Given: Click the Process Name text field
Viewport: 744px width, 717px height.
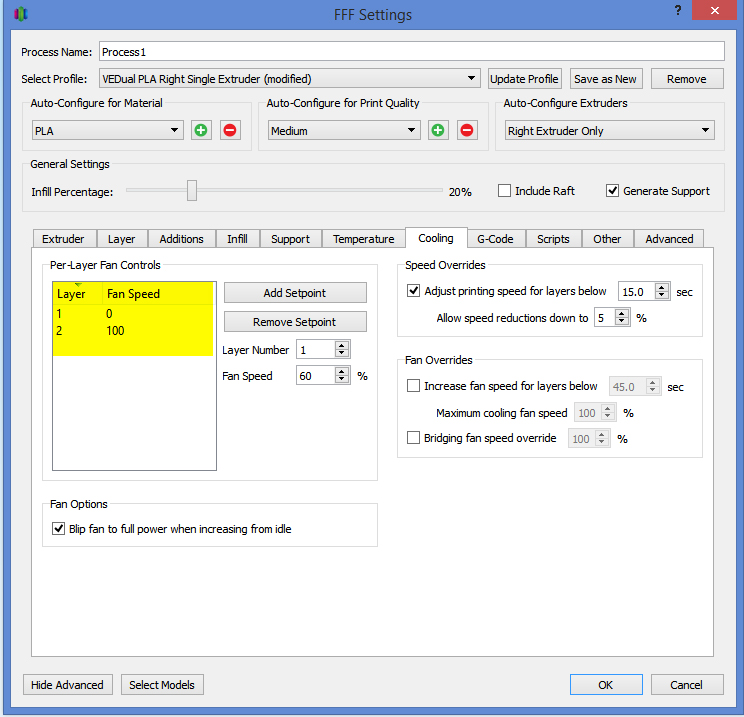Looking at the screenshot, I should (410, 51).
